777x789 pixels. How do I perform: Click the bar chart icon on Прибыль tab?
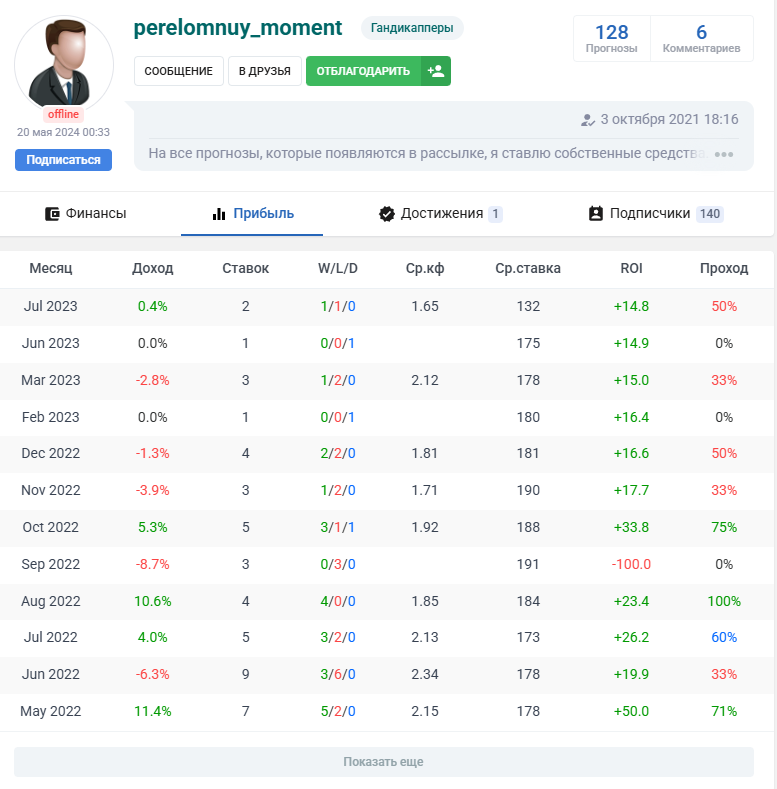pos(219,213)
